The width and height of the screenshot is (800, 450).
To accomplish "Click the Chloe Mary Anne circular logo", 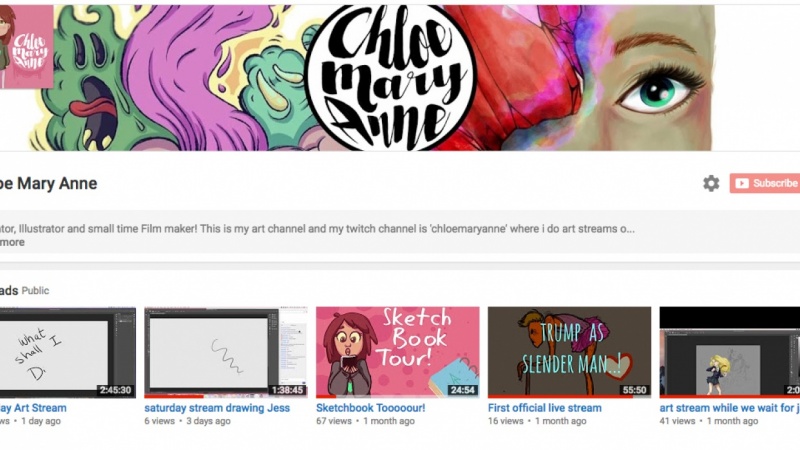I will click(390, 78).
